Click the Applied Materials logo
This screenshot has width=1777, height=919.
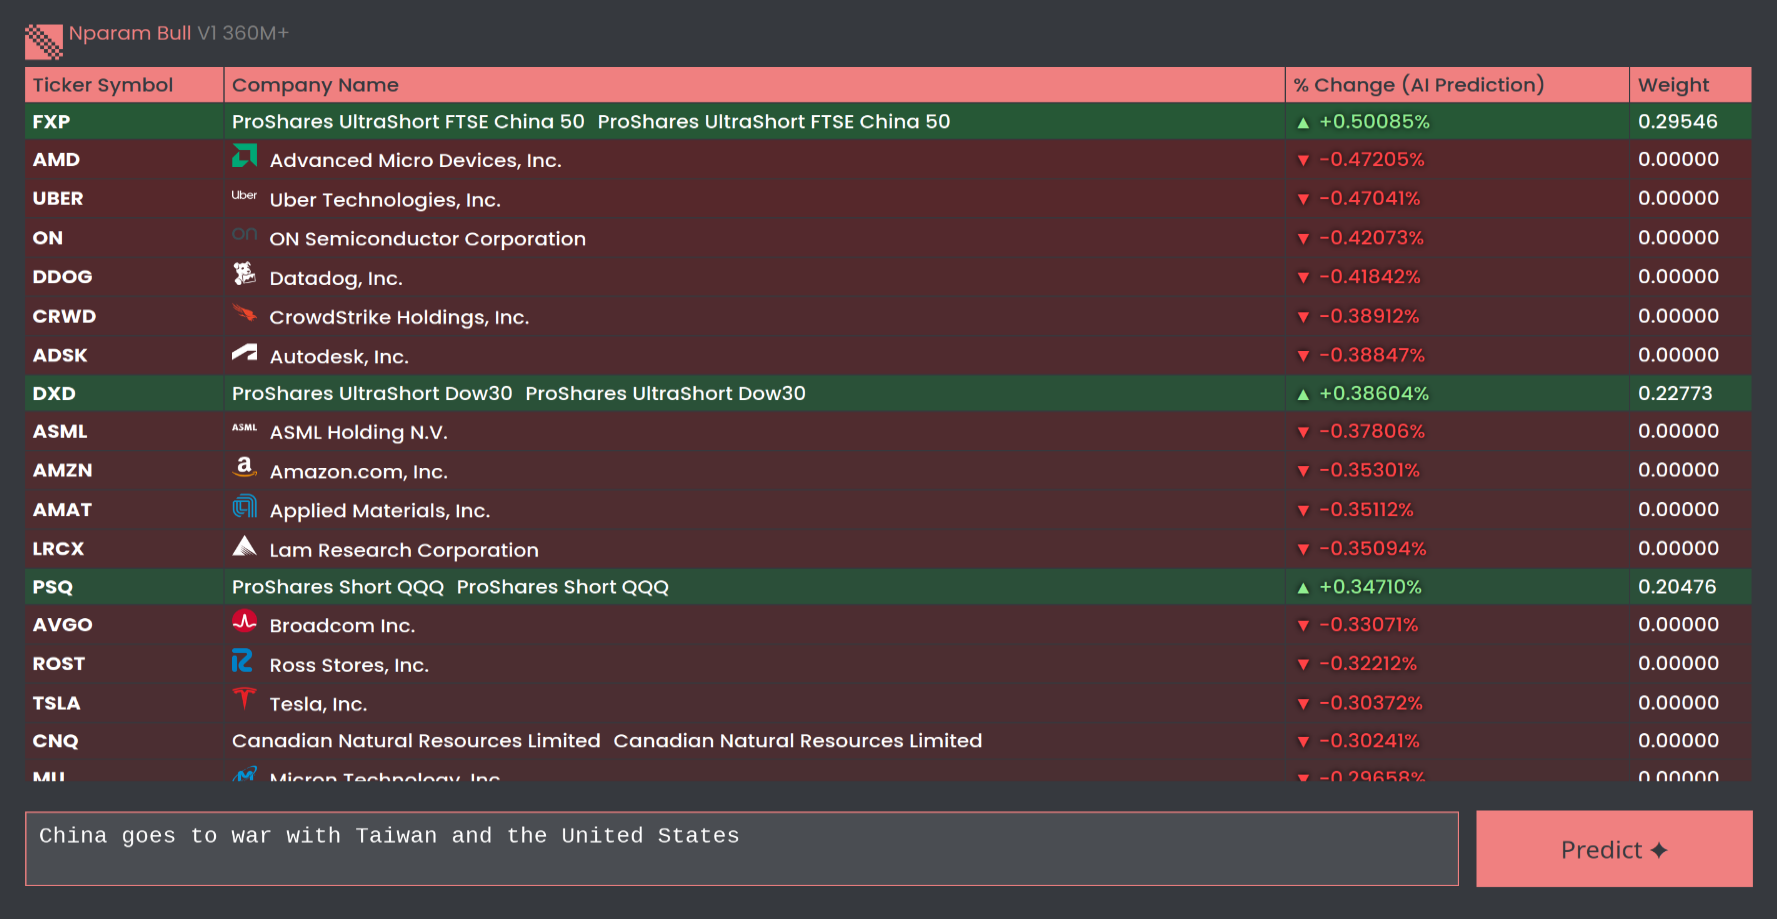click(x=245, y=506)
